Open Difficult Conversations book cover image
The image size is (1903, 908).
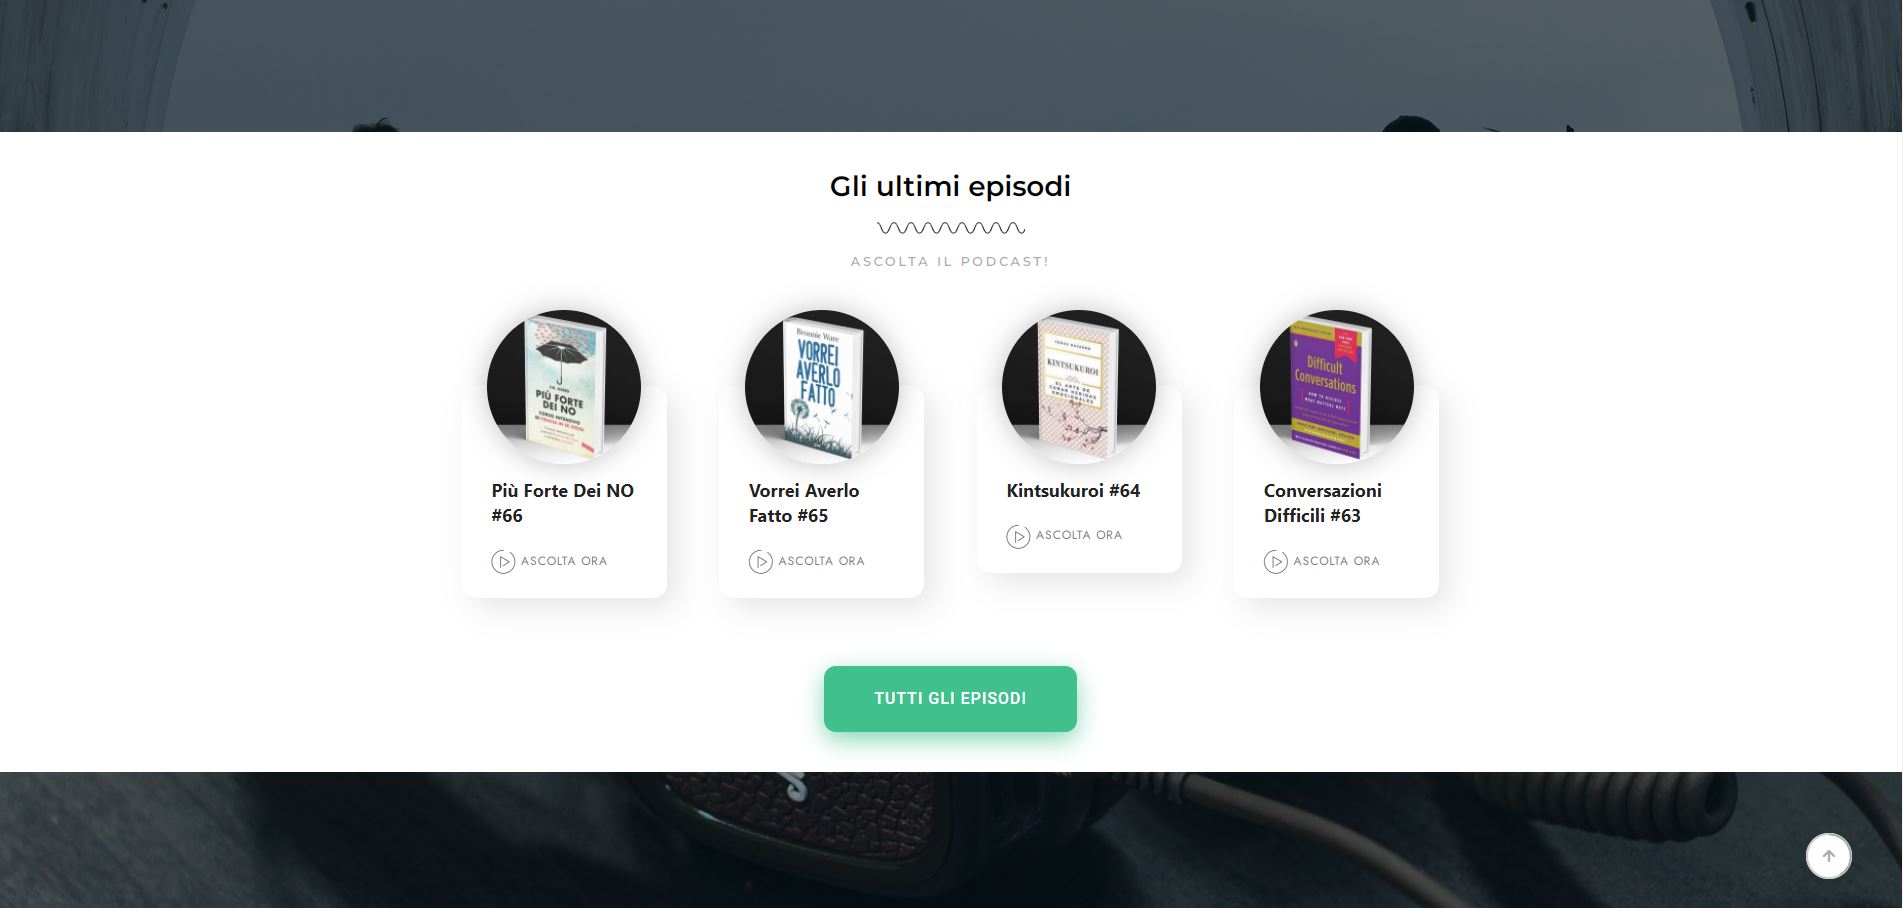point(1337,387)
